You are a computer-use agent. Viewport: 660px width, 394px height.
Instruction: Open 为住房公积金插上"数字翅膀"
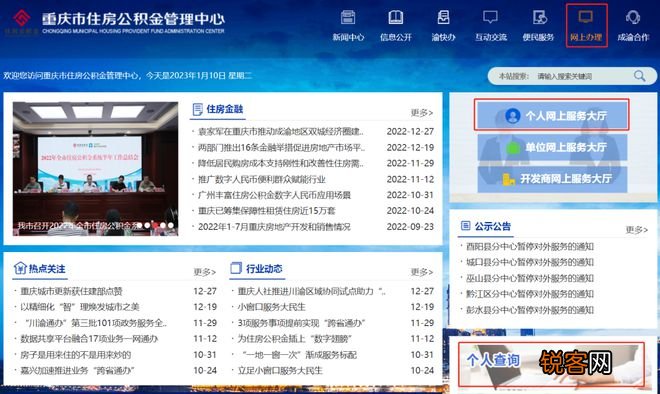tap(295, 338)
